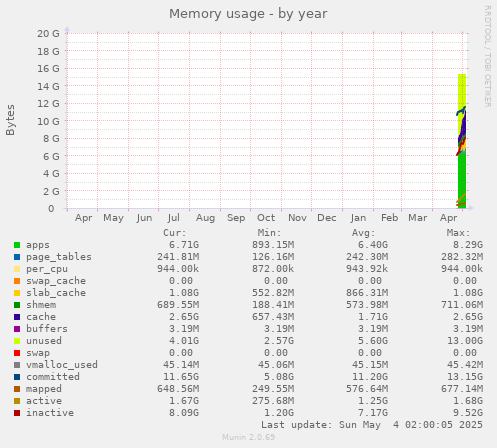Click the apps green legend swatch
The image size is (497, 448).
[17, 245]
